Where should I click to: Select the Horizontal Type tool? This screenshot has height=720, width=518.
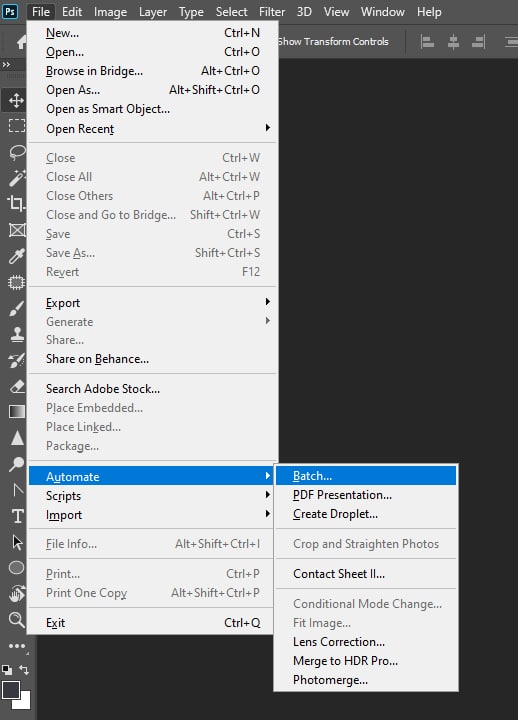point(17,516)
